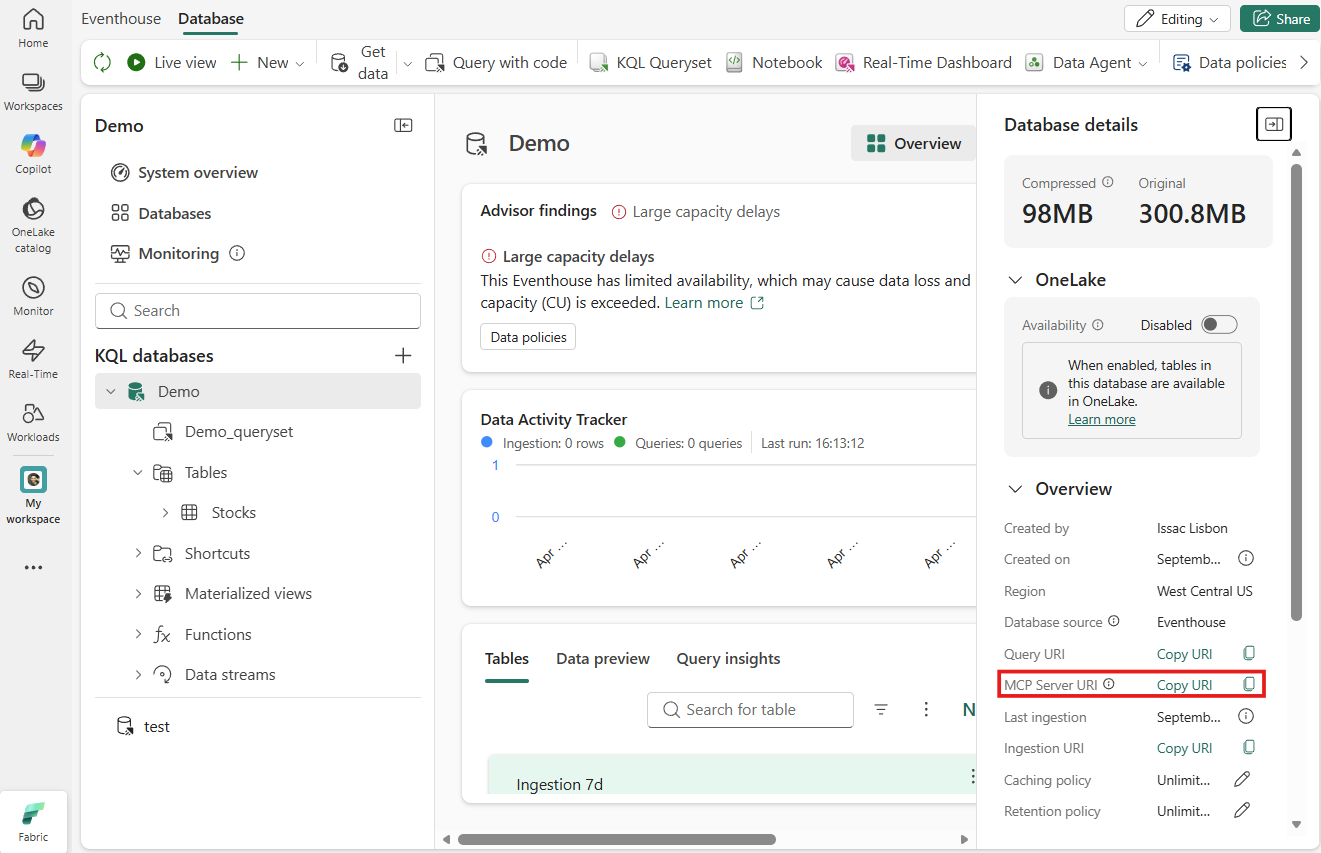Refresh the database with the refresh icon
The image size is (1321, 853).
pos(102,62)
